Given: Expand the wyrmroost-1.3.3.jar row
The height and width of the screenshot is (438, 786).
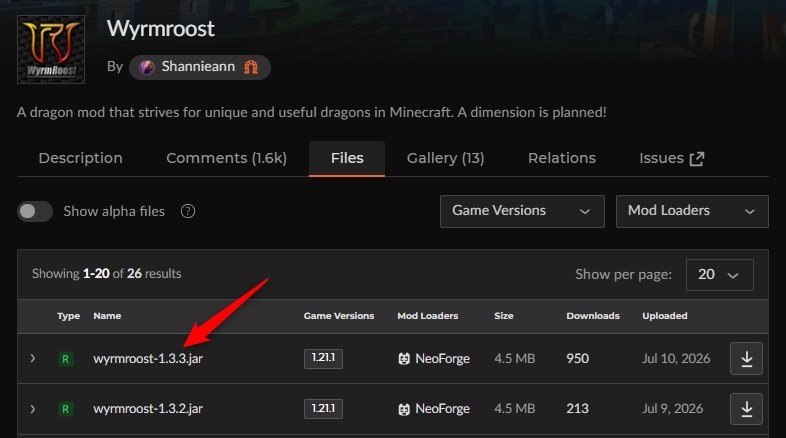Looking at the screenshot, I should point(33,358).
